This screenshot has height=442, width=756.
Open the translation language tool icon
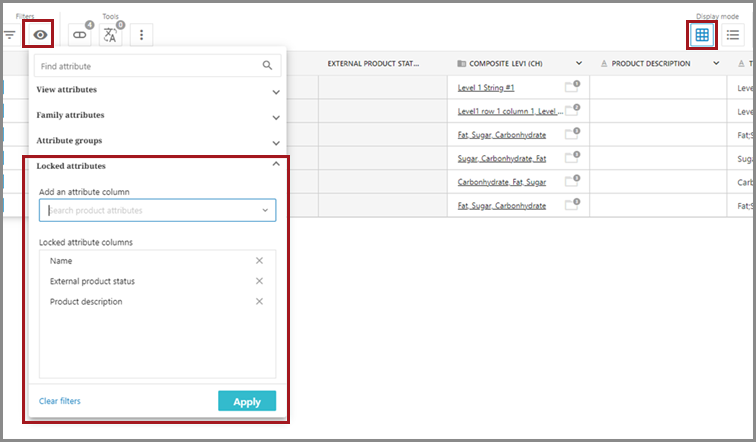pos(110,35)
